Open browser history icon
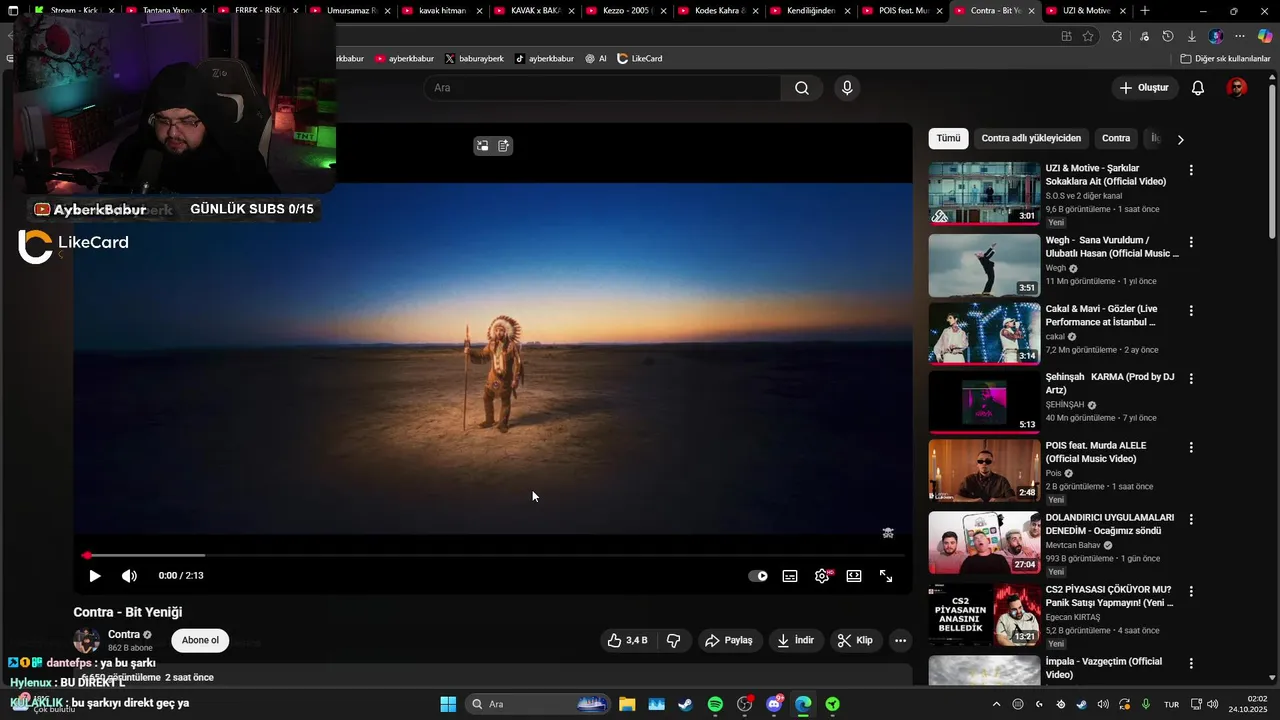Viewport: 1280px width, 720px height. [1168, 36]
